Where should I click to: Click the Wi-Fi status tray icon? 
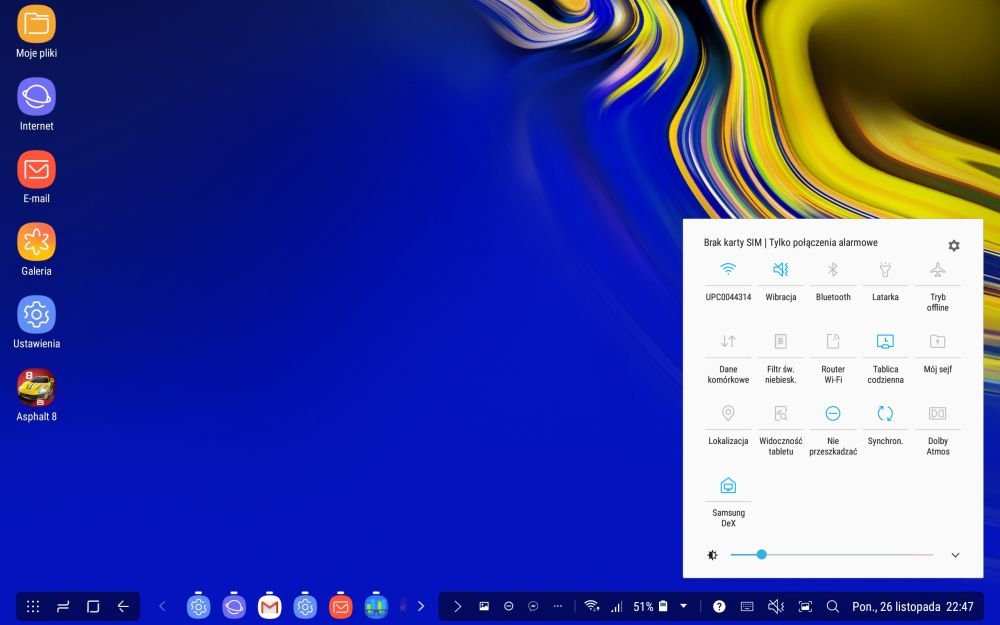coord(592,607)
